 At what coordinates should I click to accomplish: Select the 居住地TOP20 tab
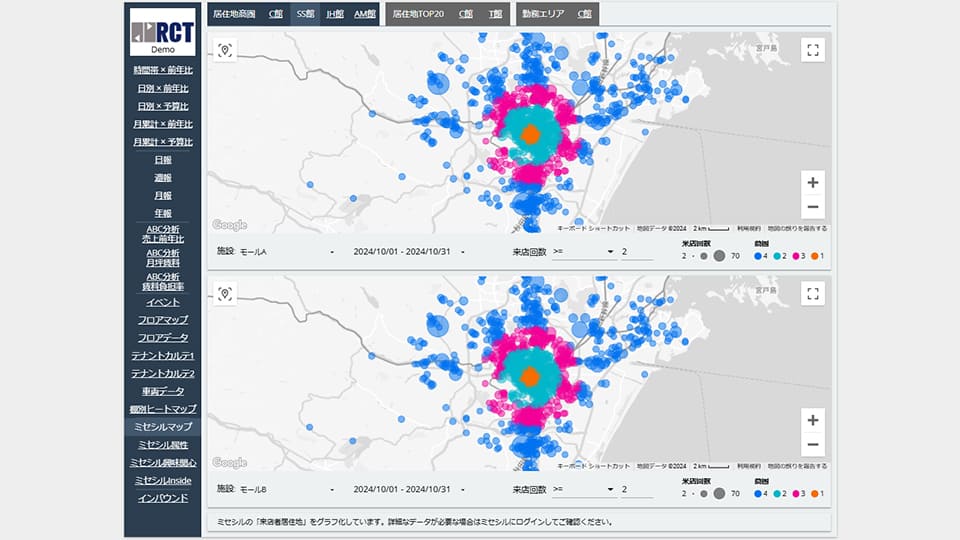pyautogui.click(x=418, y=15)
